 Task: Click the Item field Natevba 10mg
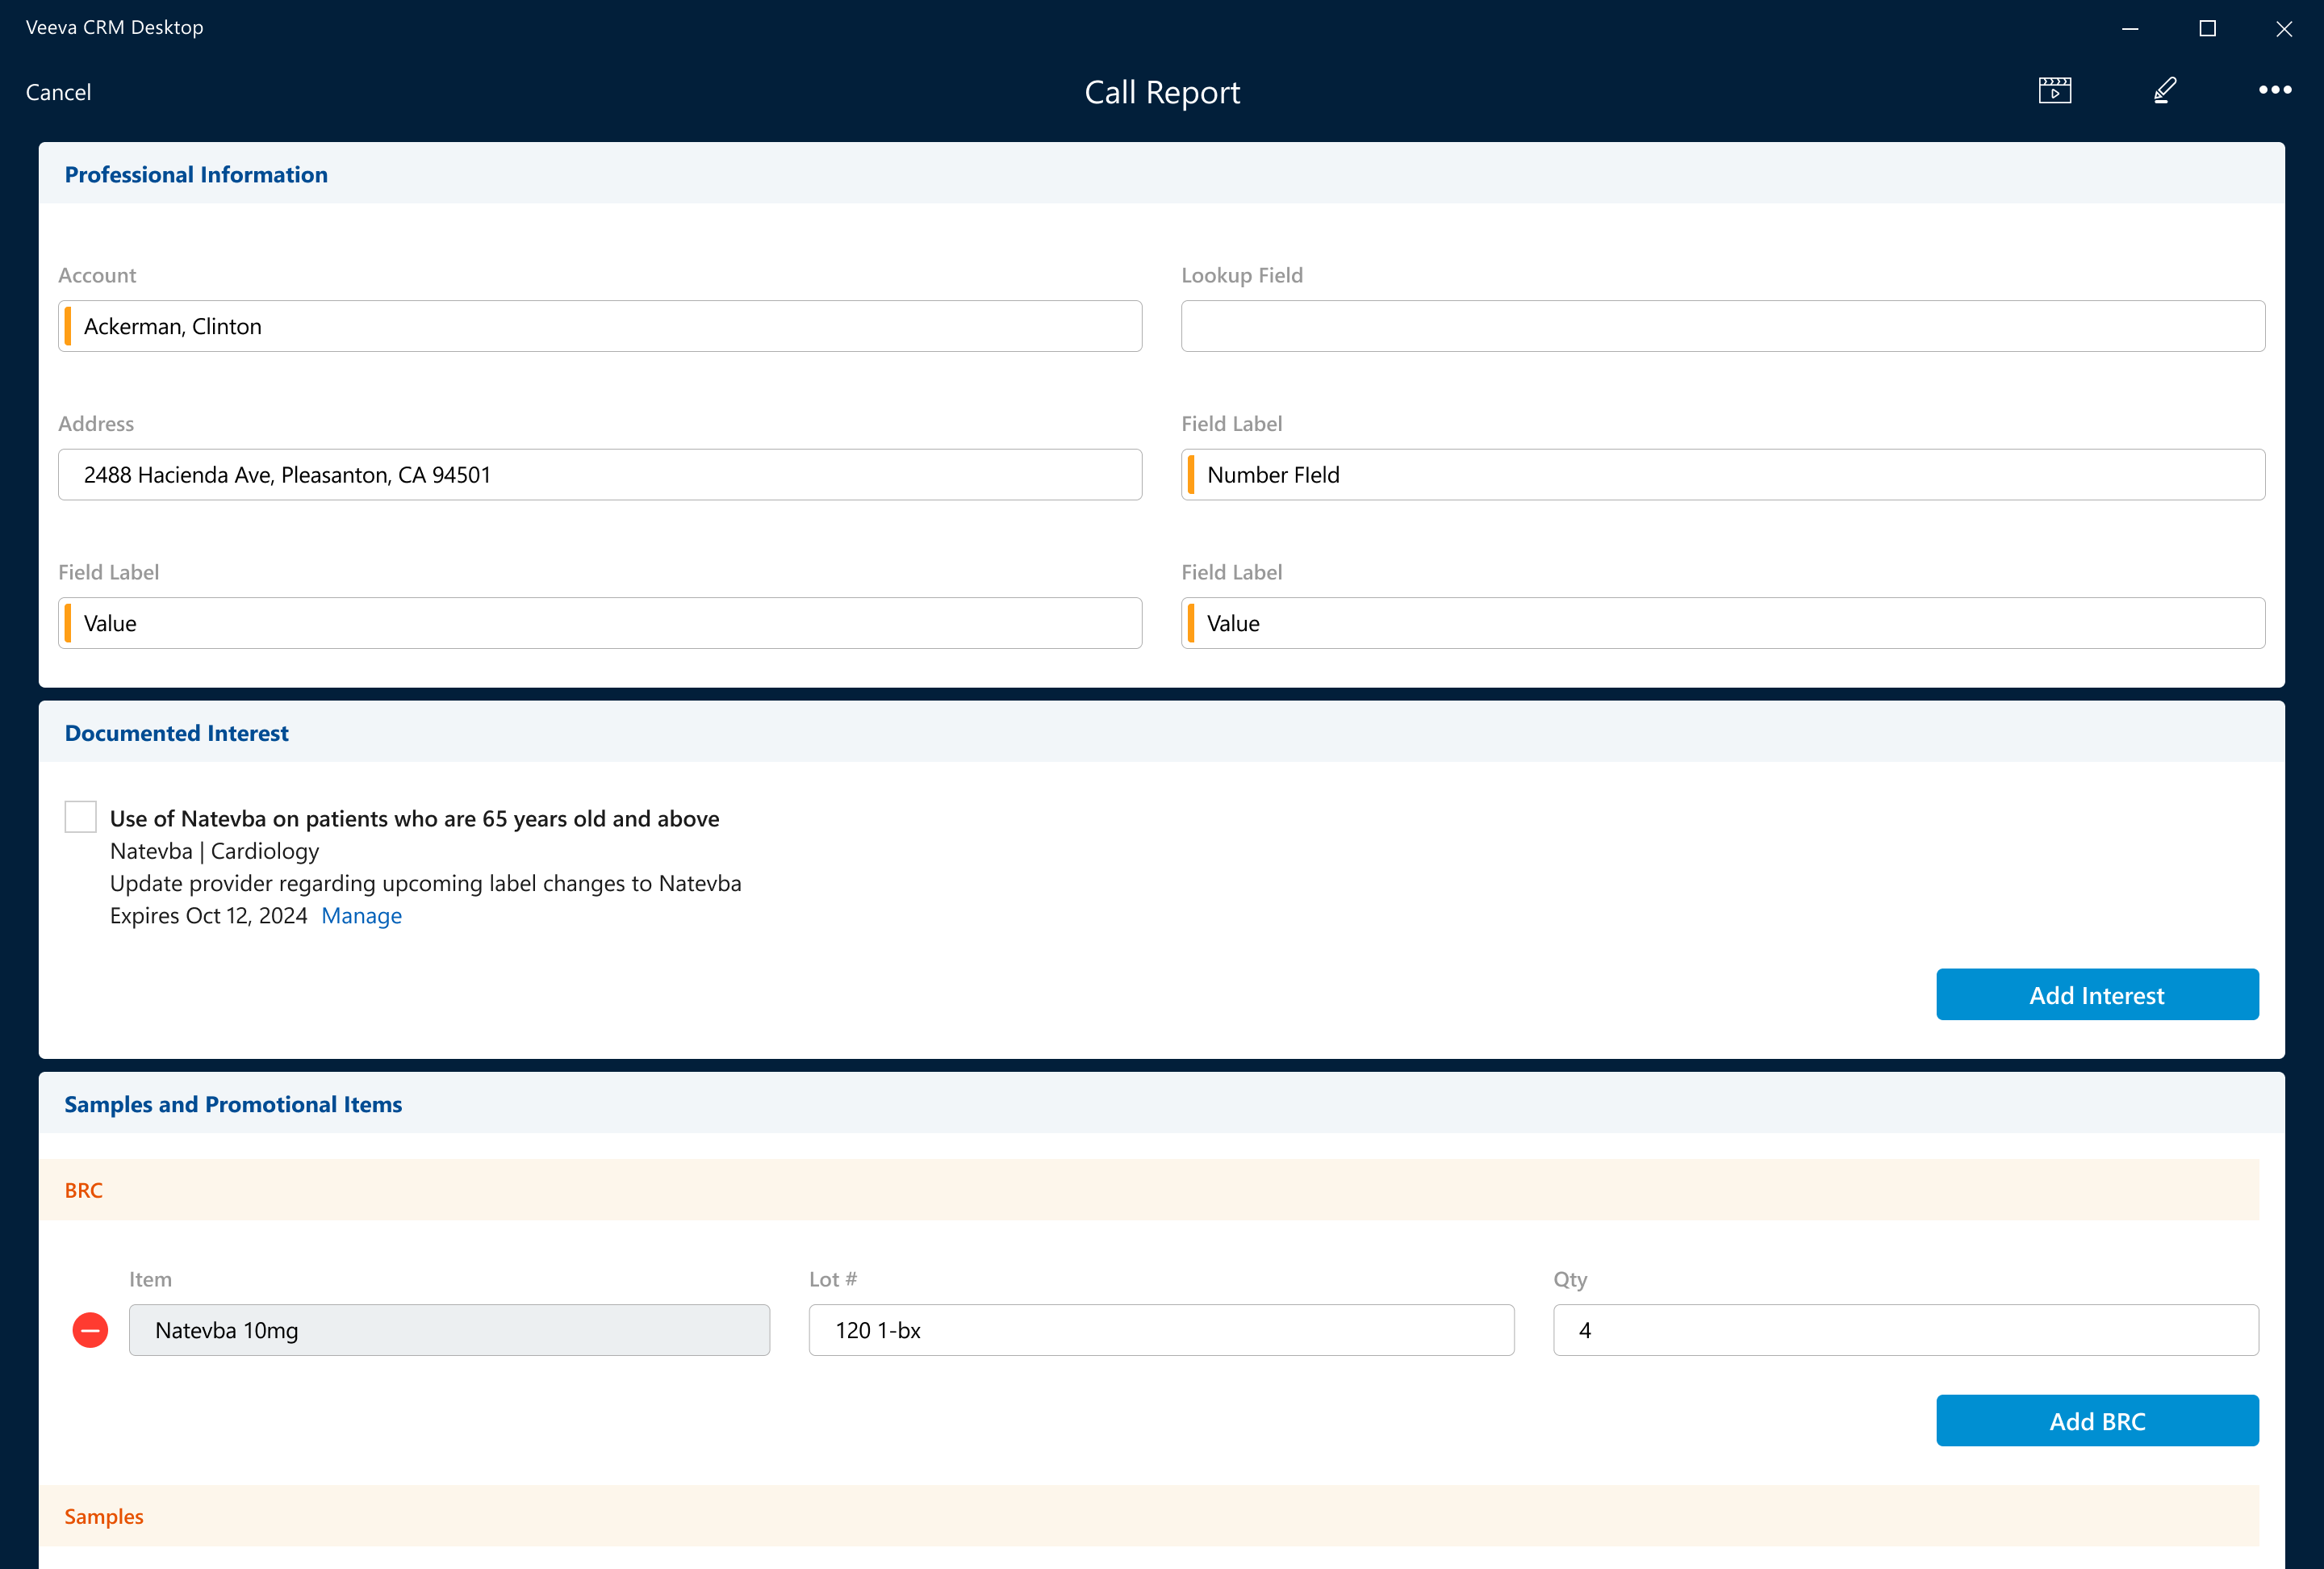click(x=449, y=1330)
